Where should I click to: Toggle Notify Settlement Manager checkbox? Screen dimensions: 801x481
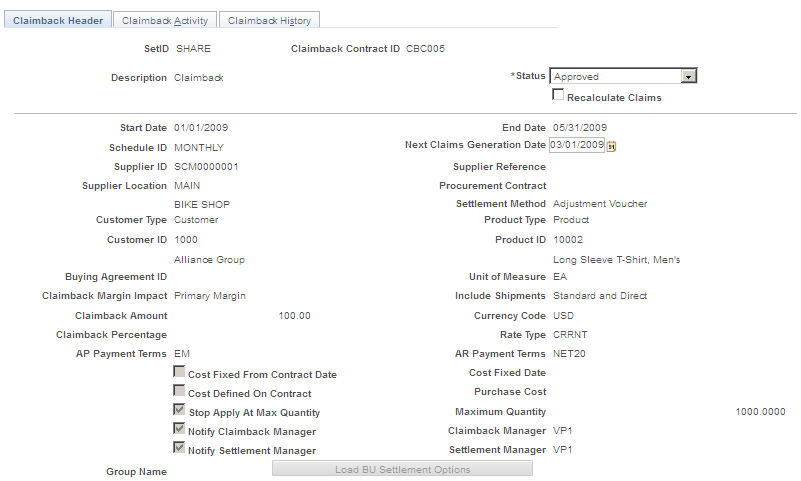[179, 447]
